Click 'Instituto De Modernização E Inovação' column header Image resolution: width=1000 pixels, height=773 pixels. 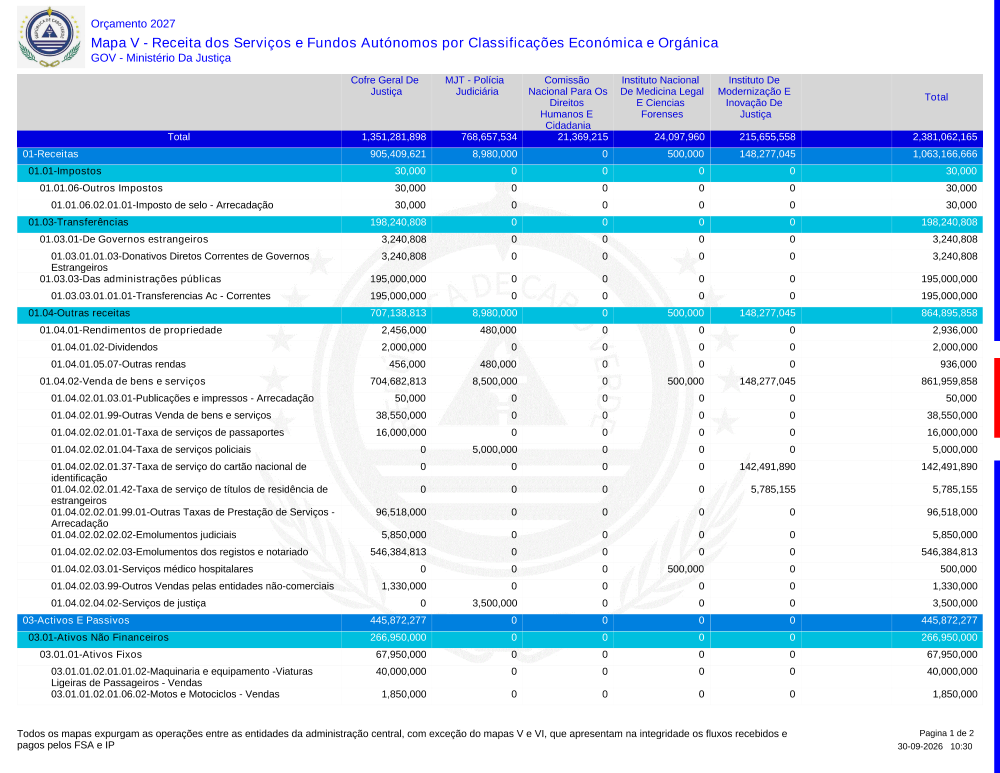pyautogui.click(x=754, y=97)
